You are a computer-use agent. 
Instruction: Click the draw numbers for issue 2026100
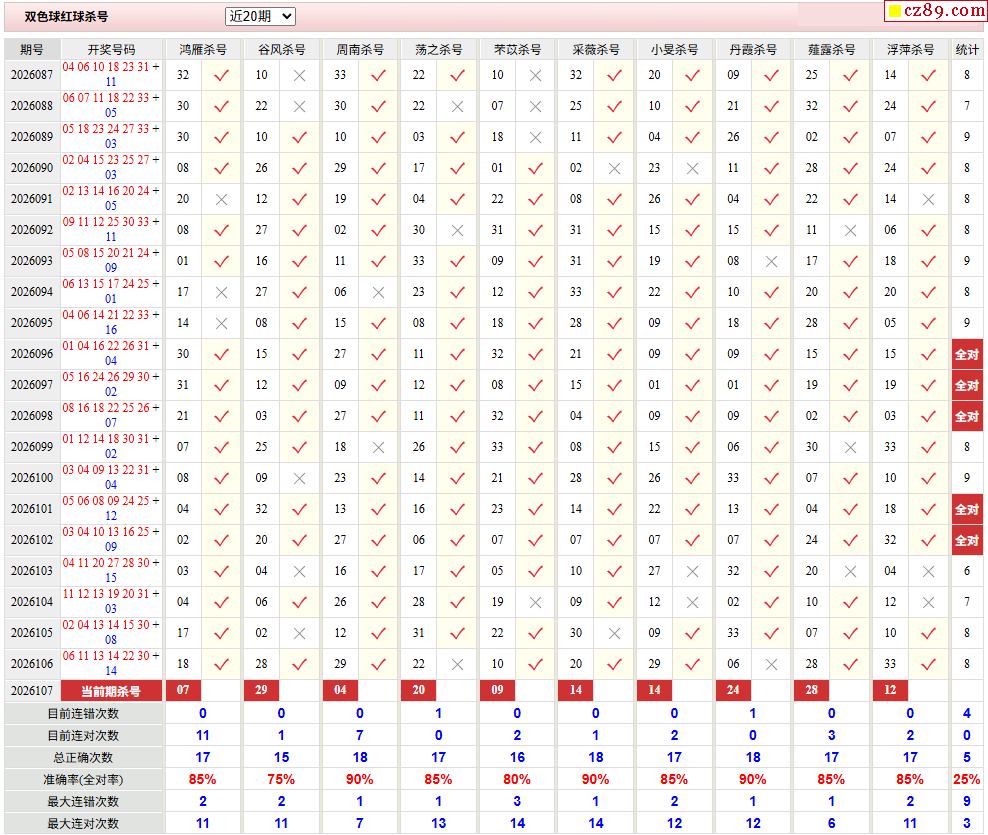(x=111, y=477)
